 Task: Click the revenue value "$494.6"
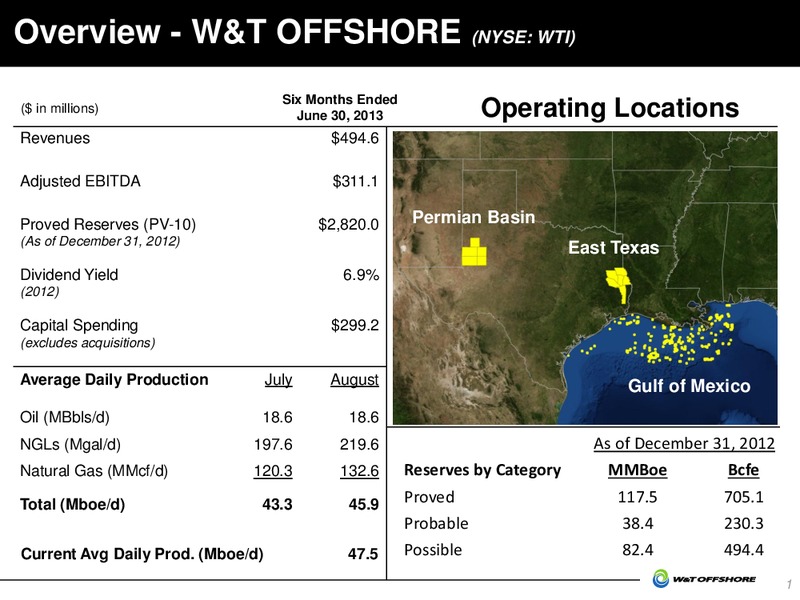tap(355, 138)
